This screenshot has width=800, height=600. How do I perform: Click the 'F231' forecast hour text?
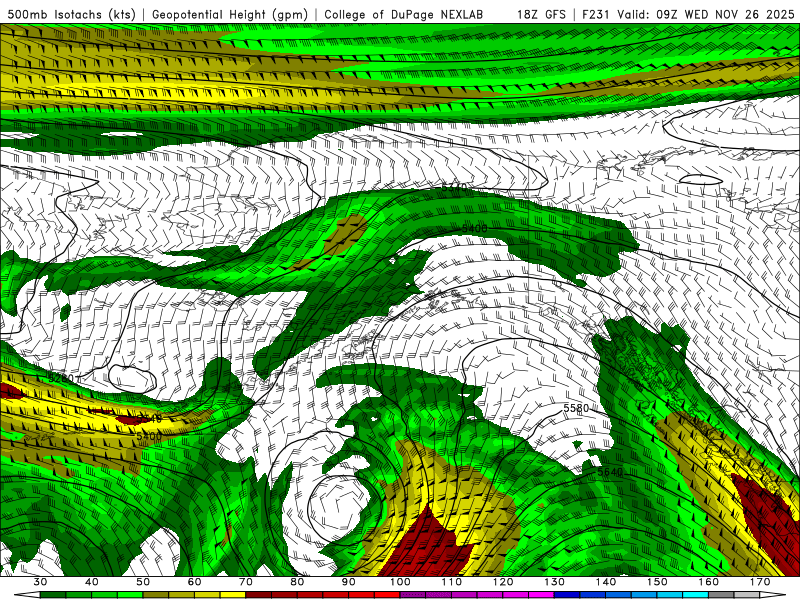point(595,14)
